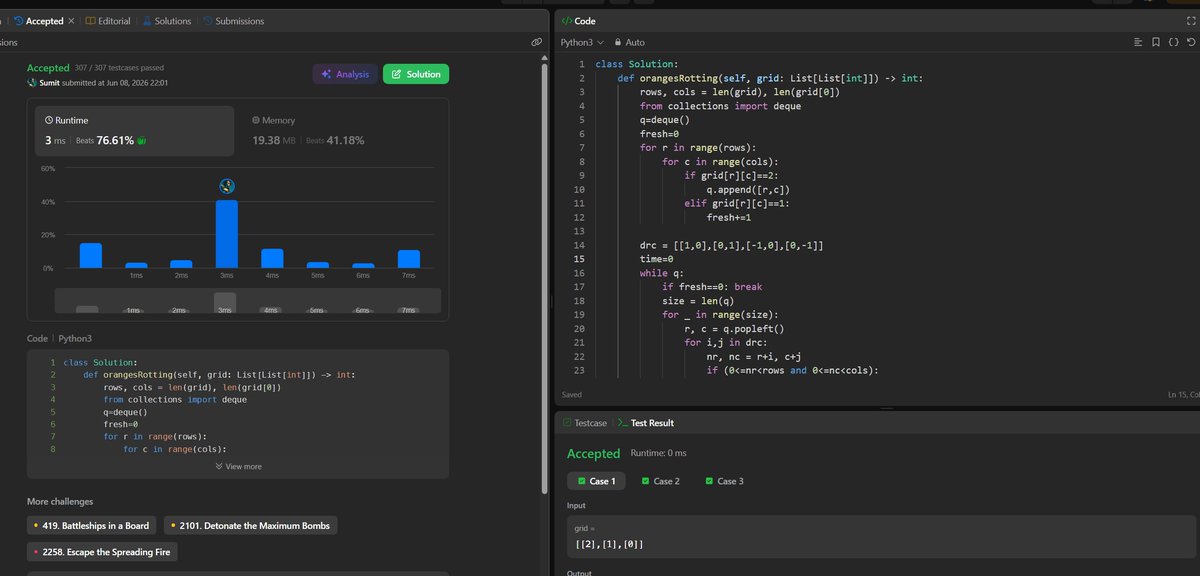Click editor line 15 containing time=0
Image resolution: width=1200 pixels, height=576 pixels.
click(657, 258)
